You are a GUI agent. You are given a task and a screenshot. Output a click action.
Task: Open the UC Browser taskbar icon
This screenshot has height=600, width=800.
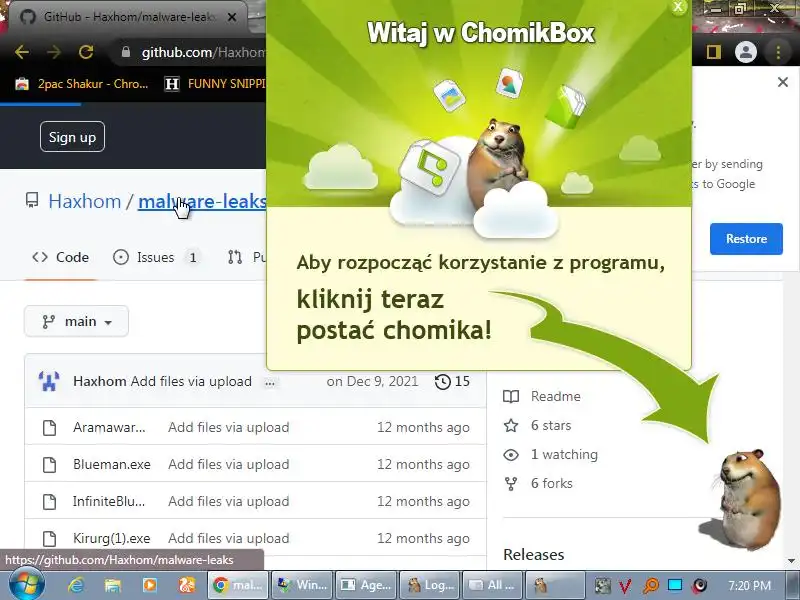tap(186, 585)
